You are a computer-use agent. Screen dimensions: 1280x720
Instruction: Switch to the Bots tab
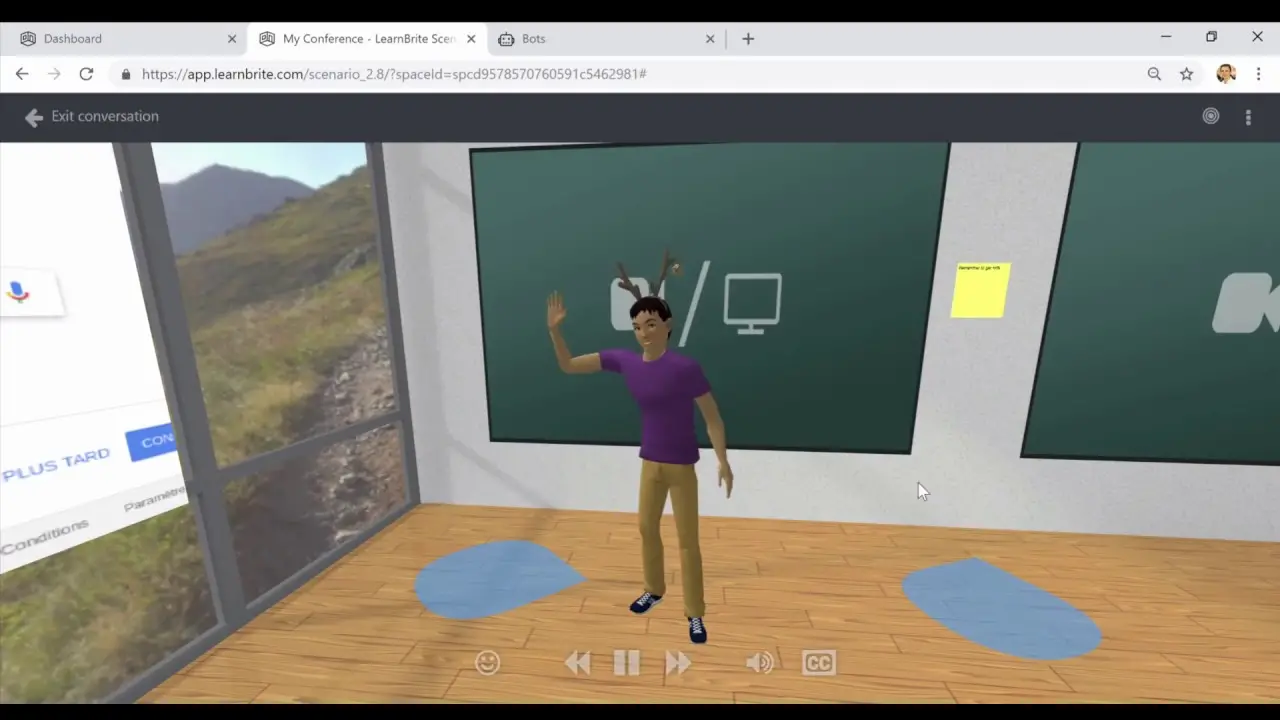[534, 38]
